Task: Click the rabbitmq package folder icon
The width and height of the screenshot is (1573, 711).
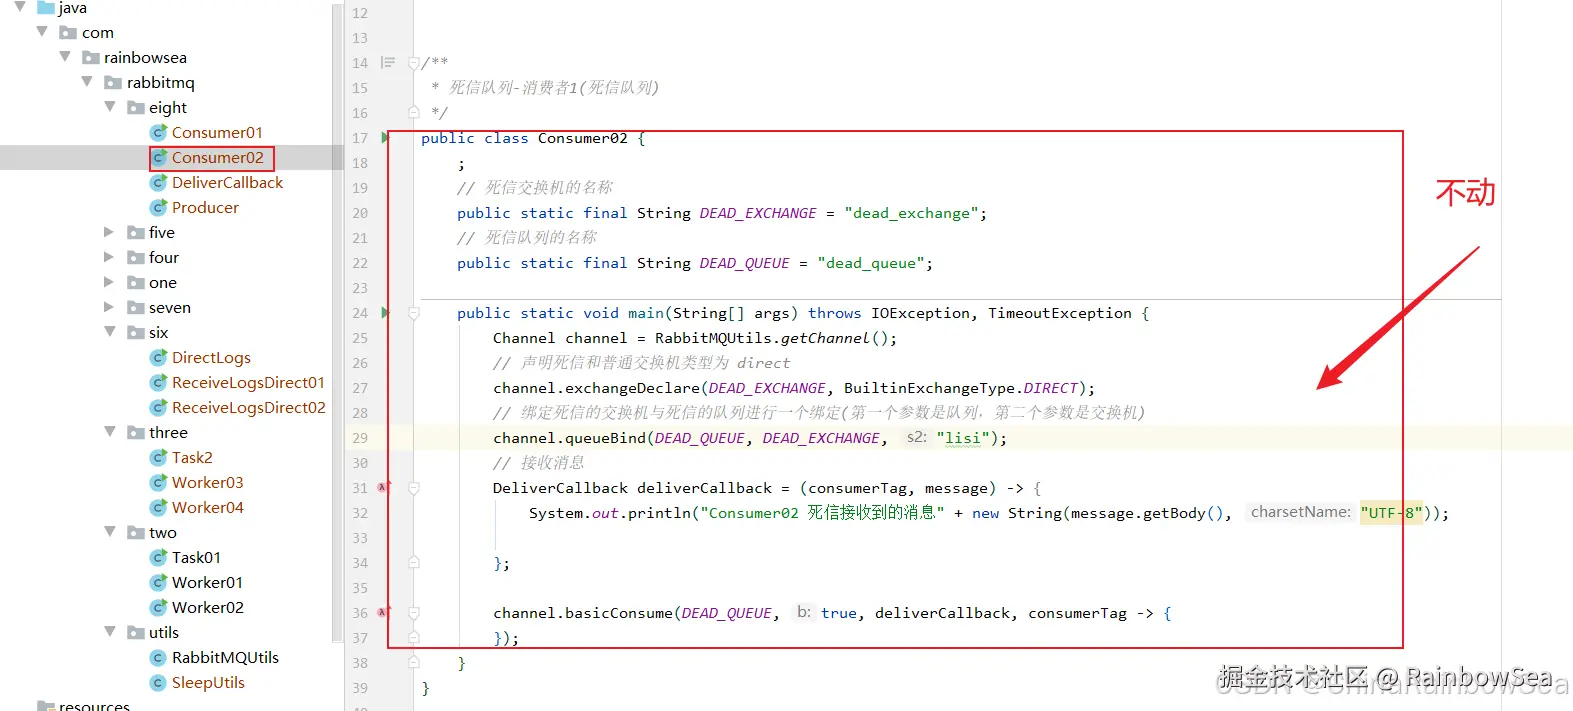Action: click(x=113, y=82)
